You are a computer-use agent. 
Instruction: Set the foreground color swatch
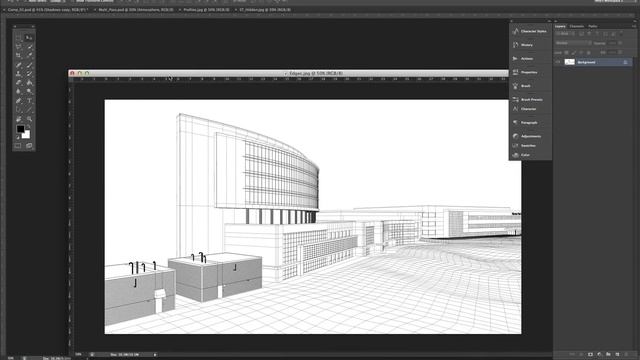[x=20, y=129]
